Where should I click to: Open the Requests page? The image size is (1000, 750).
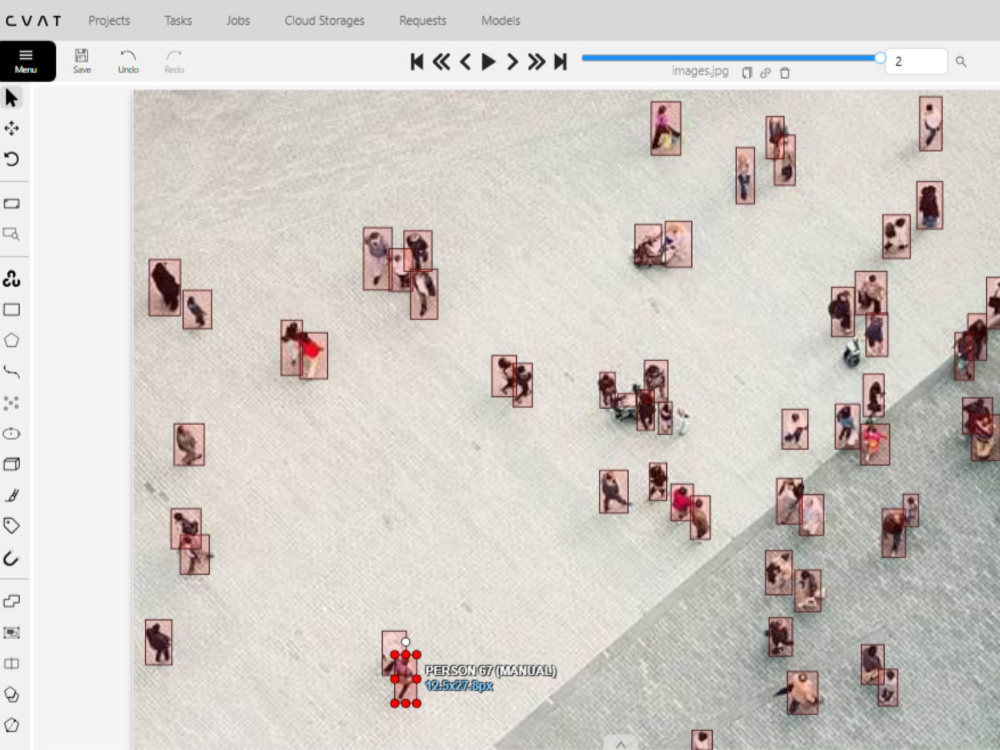click(x=423, y=20)
